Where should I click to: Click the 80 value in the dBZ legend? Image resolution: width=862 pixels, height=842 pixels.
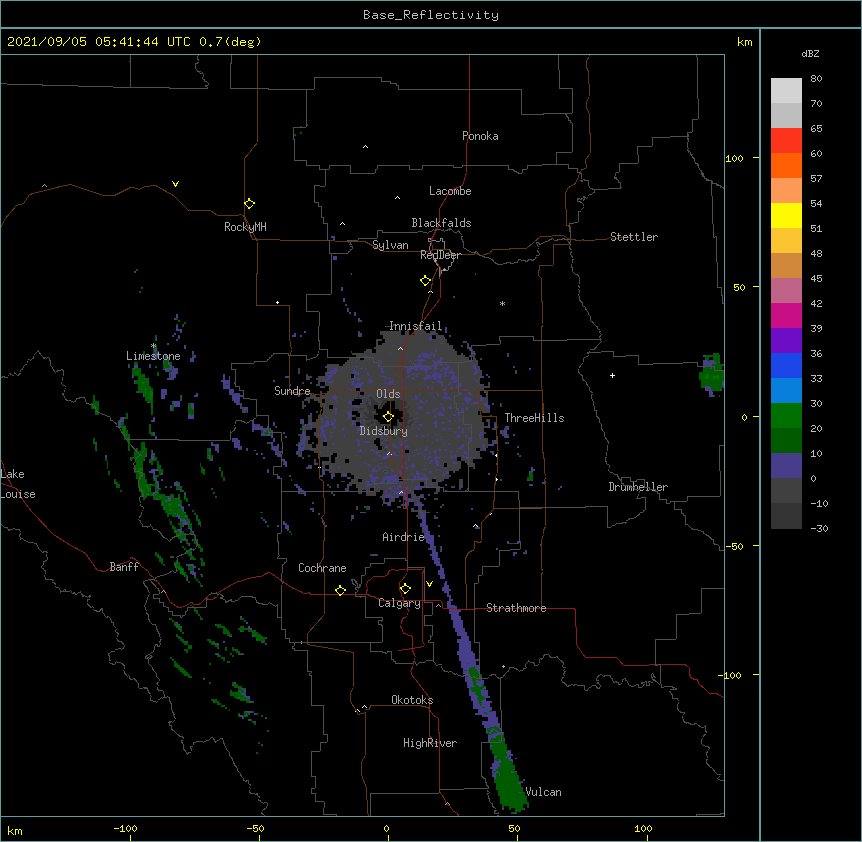pos(816,79)
